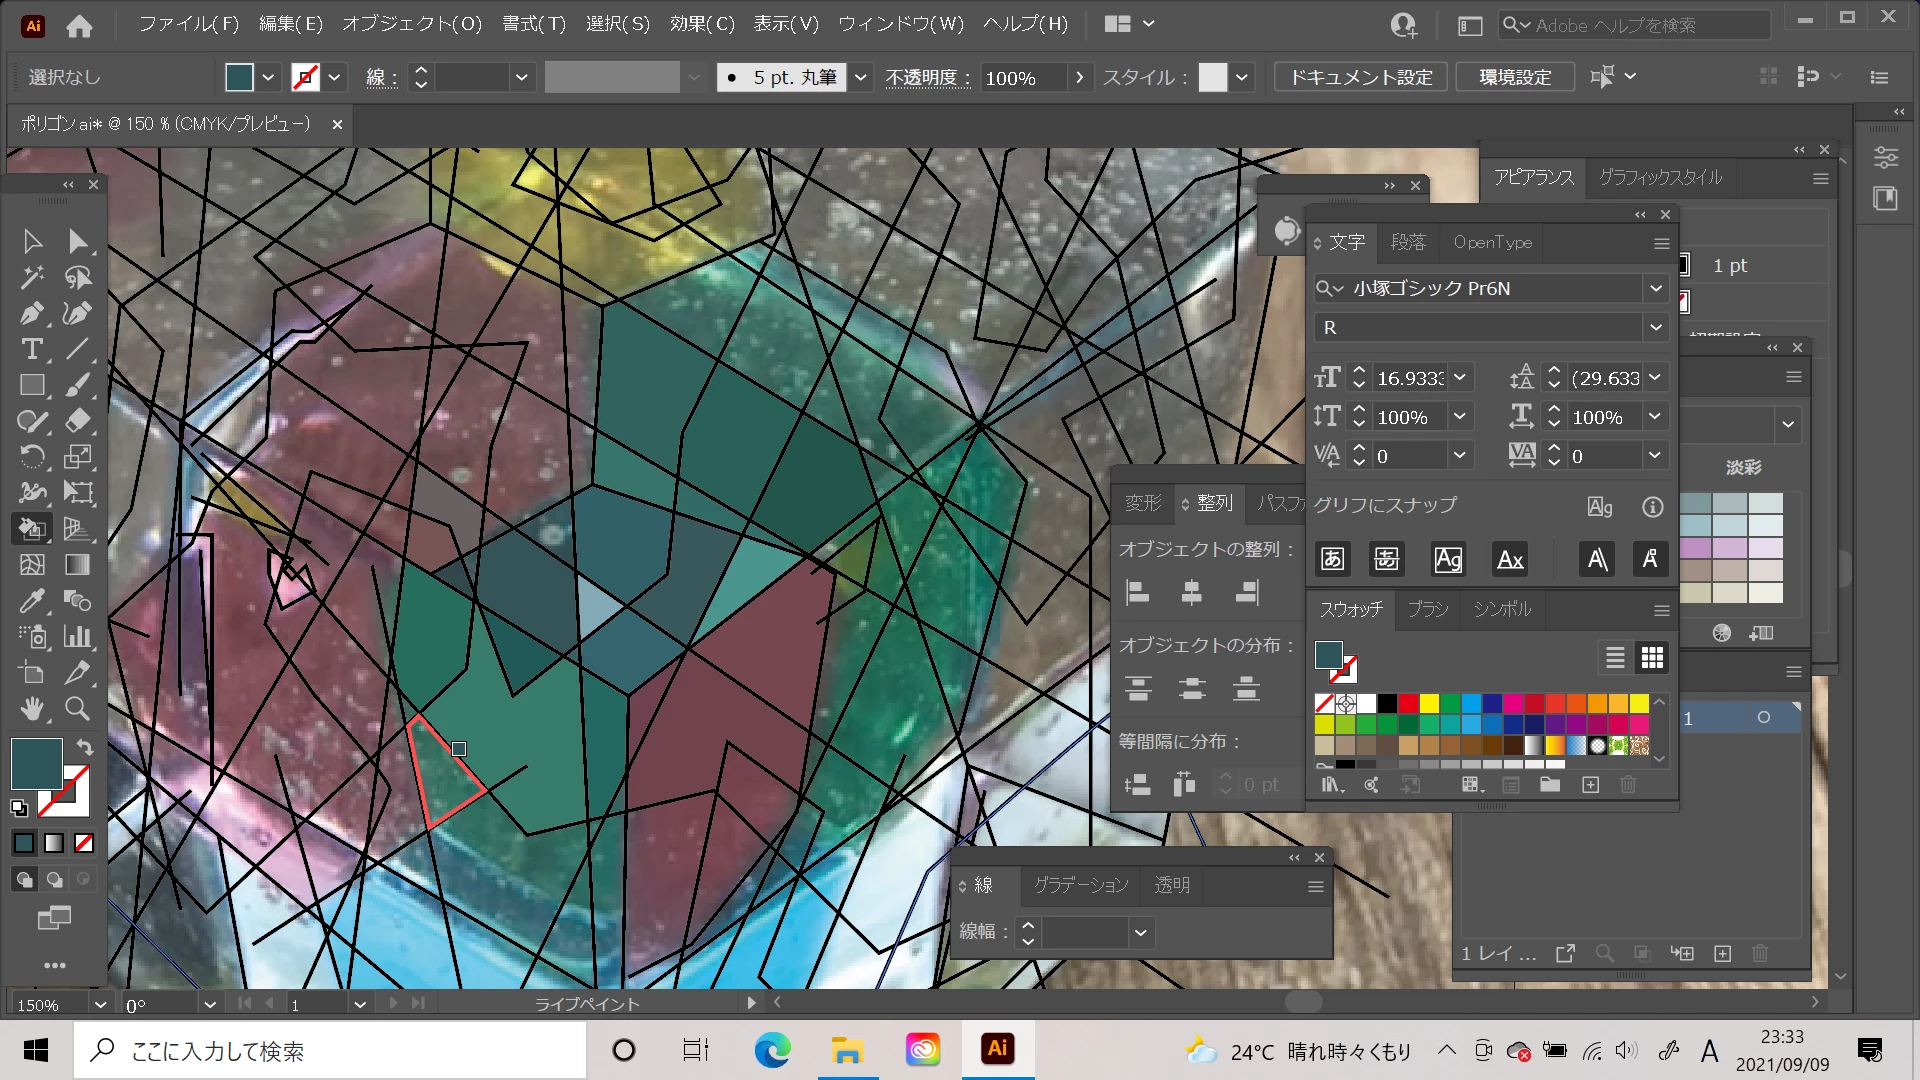Open the font family dropdown
The height and width of the screenshot is (1080, 1920).
click(1656, 288)
